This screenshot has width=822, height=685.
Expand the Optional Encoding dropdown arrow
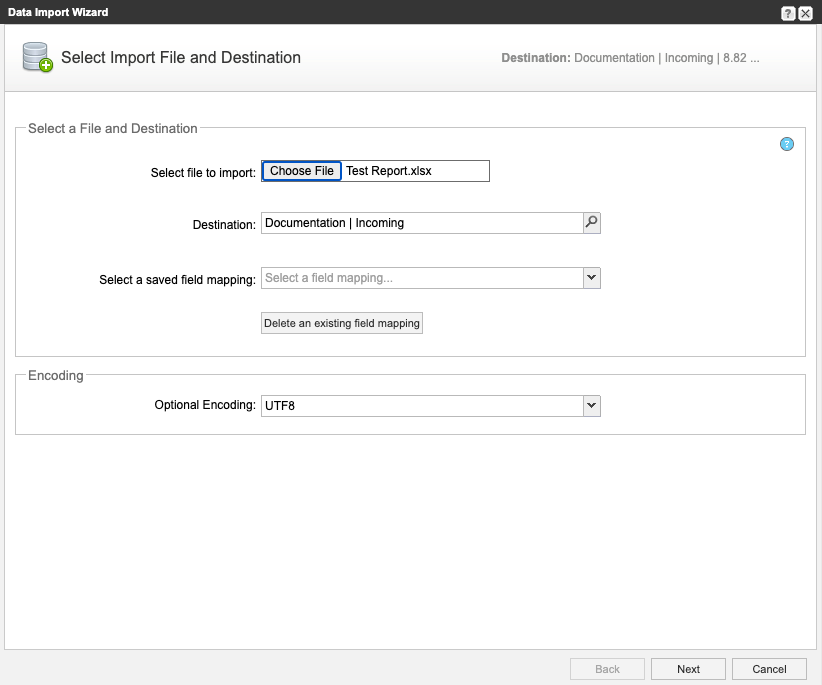point(591,405)
